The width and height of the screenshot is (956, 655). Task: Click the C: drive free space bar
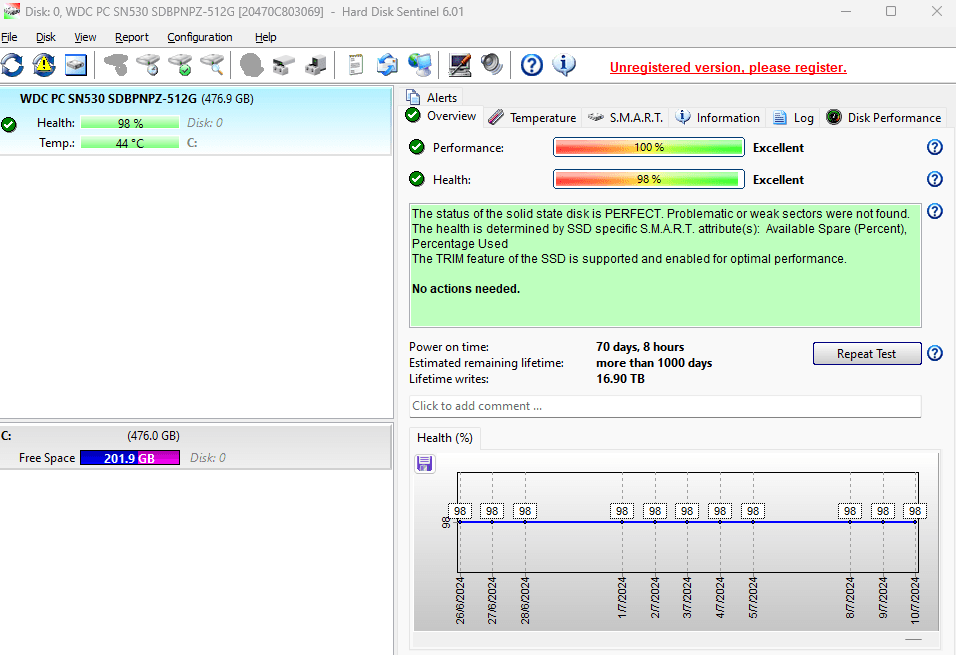(x=129, y=458)
